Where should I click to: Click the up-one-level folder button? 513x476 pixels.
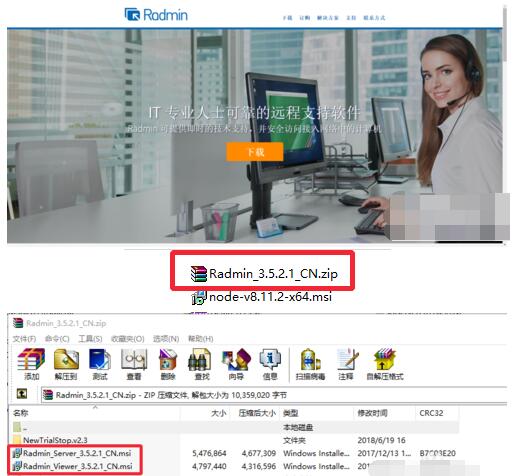pos(22,394)
